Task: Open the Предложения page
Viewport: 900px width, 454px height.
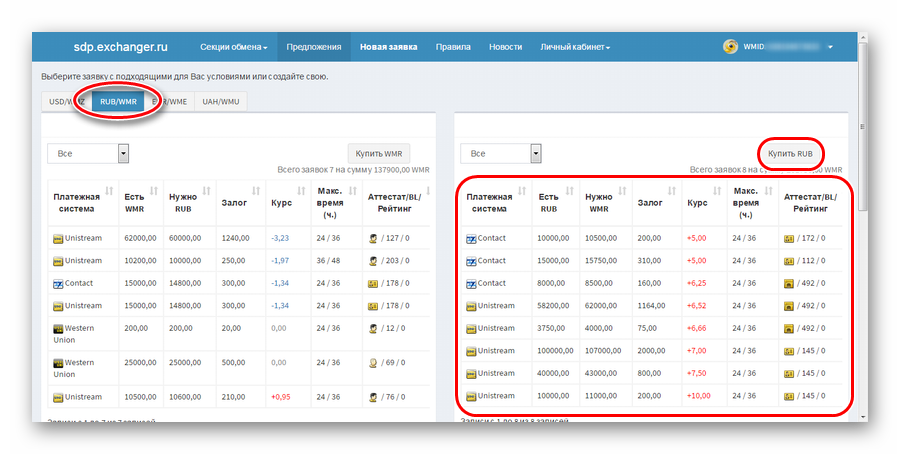Action: tap(314, 47)
